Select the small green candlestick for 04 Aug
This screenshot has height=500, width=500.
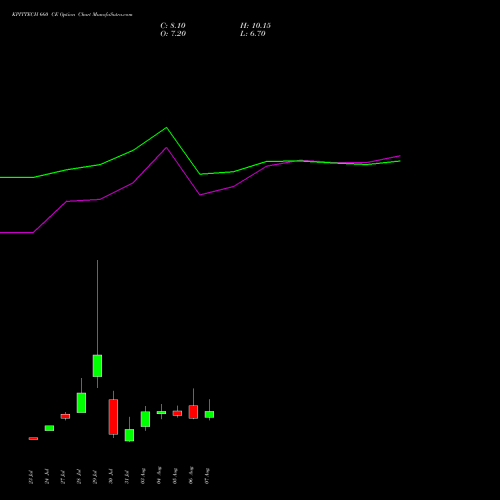(161, 413)
